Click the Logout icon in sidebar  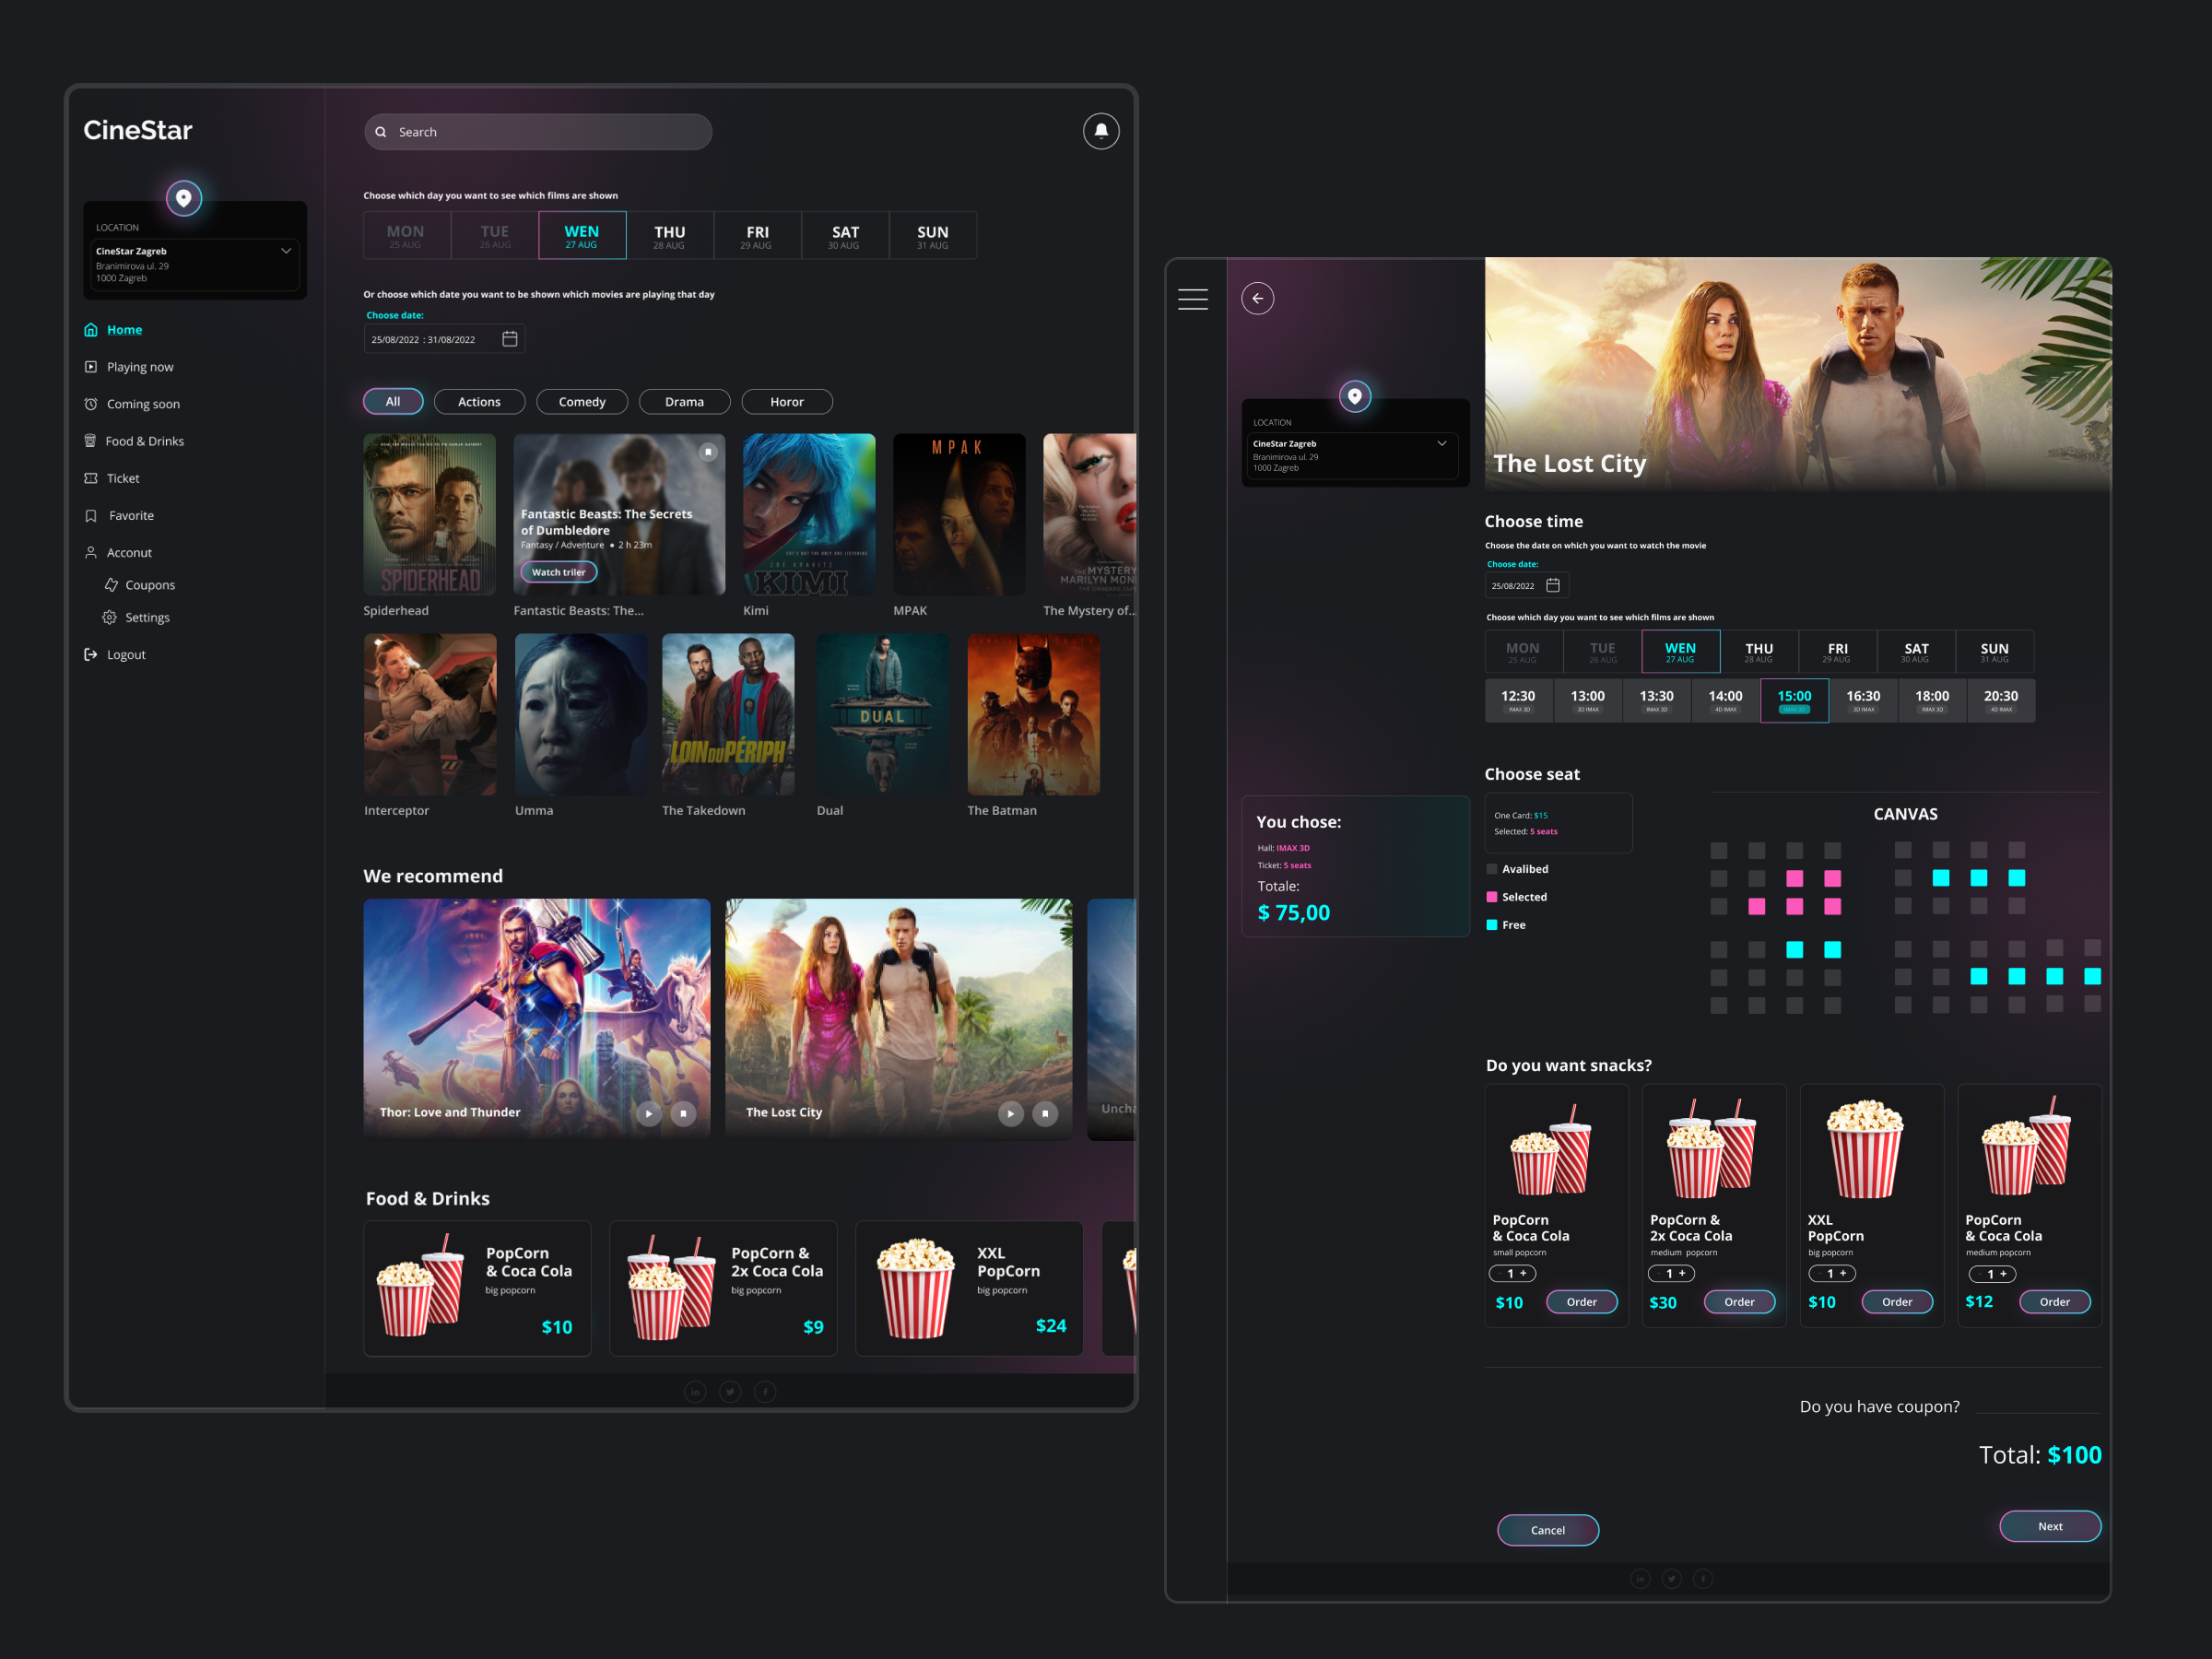point(91,654)
